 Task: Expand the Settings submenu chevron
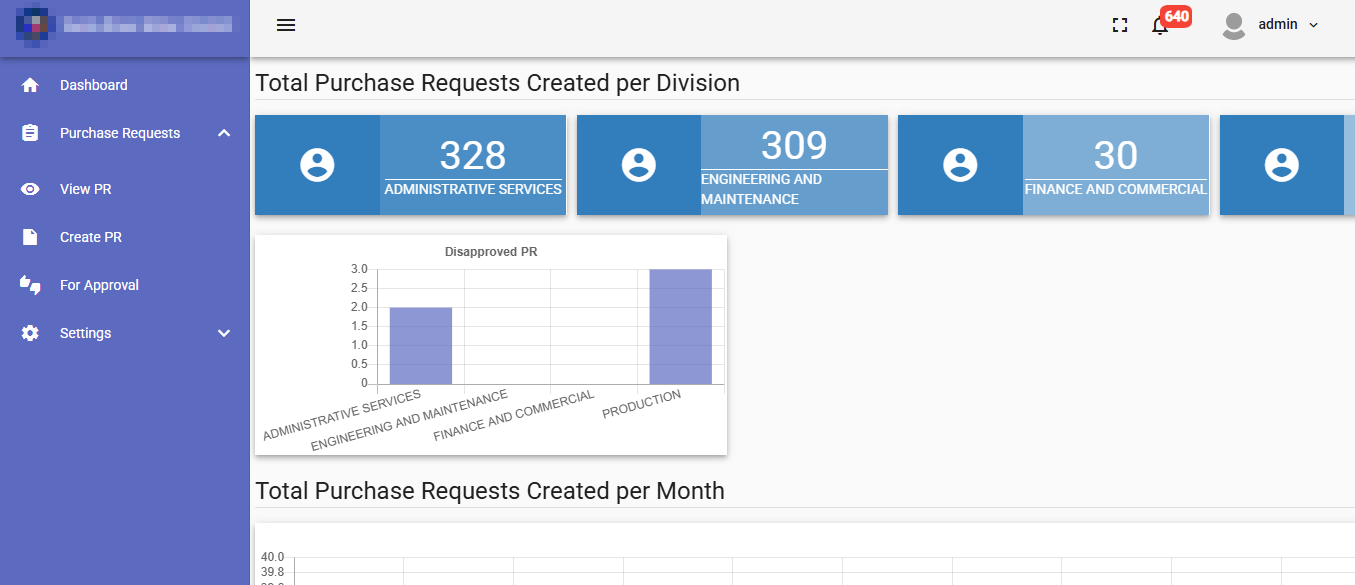(224, 333)
